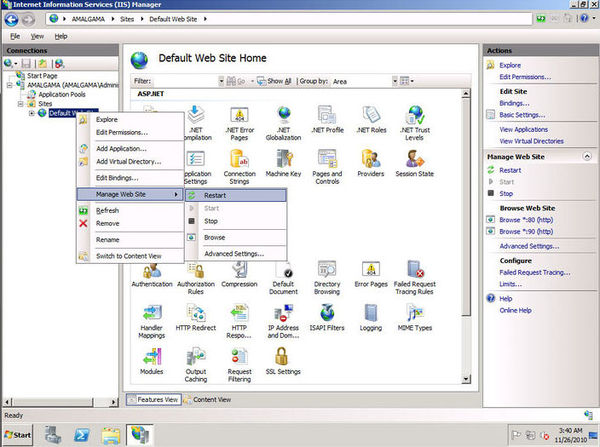600x447 pixels.
Task: Open the SSL Settings feature
Action: point(284,361)
